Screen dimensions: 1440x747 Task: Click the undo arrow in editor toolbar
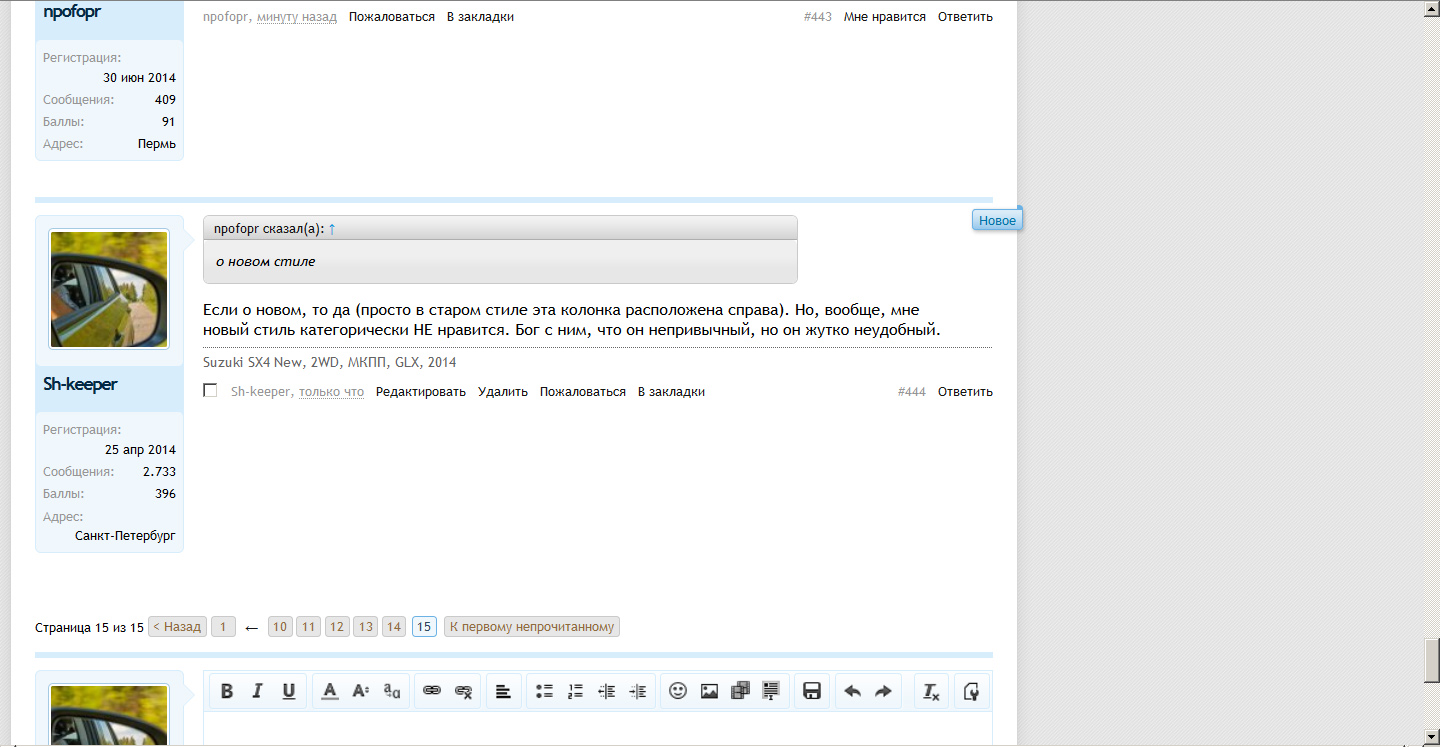[852, 691]
